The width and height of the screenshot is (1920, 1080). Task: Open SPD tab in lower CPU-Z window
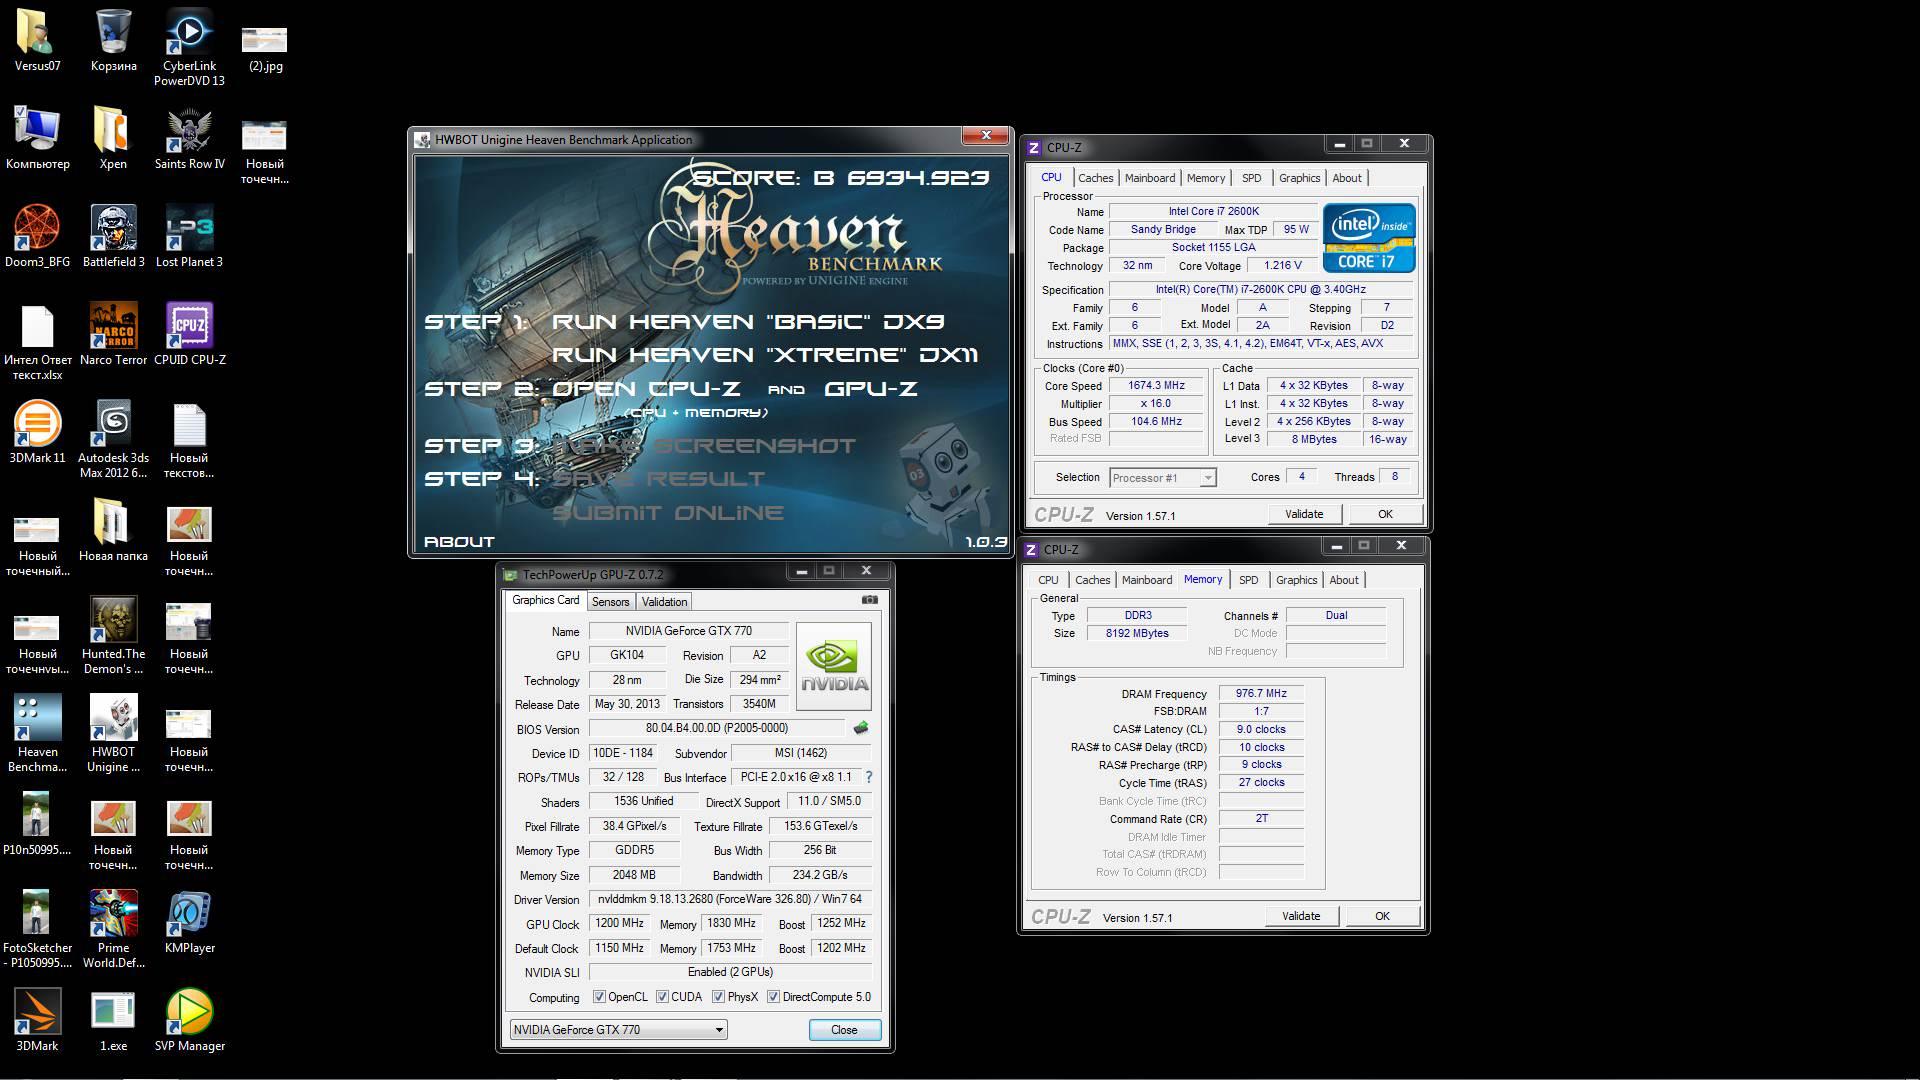click(x=1248, y=580)
